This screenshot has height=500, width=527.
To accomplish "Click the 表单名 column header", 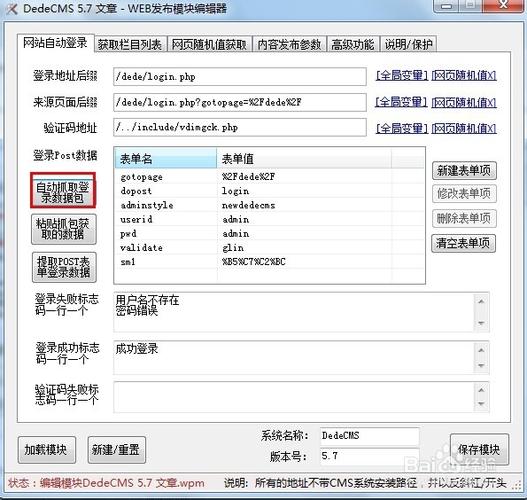I will click(x=166, y=158).
